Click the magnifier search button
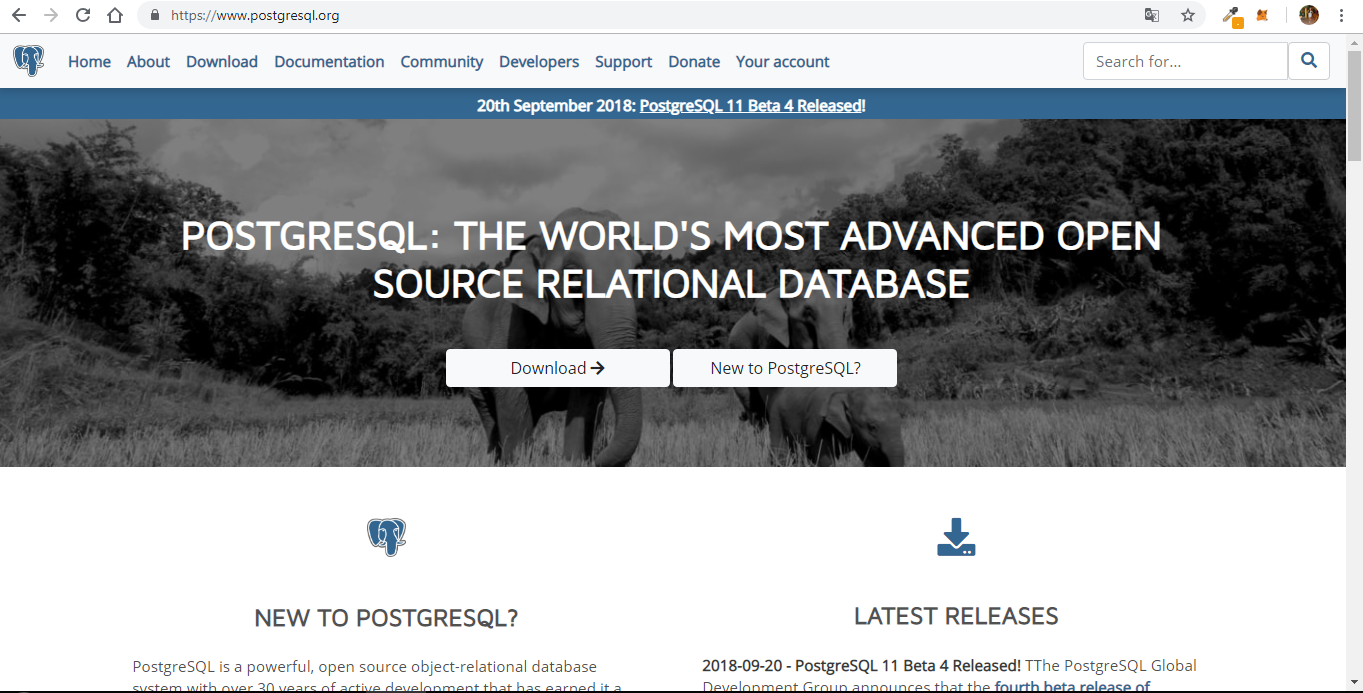The image size is (1363, 693). (1309, 61)
